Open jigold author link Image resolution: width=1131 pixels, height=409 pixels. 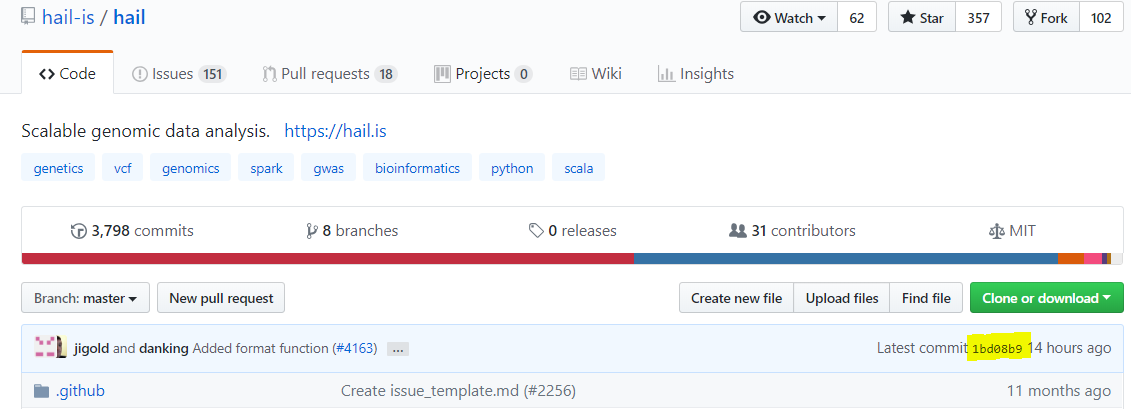(92, 348)
